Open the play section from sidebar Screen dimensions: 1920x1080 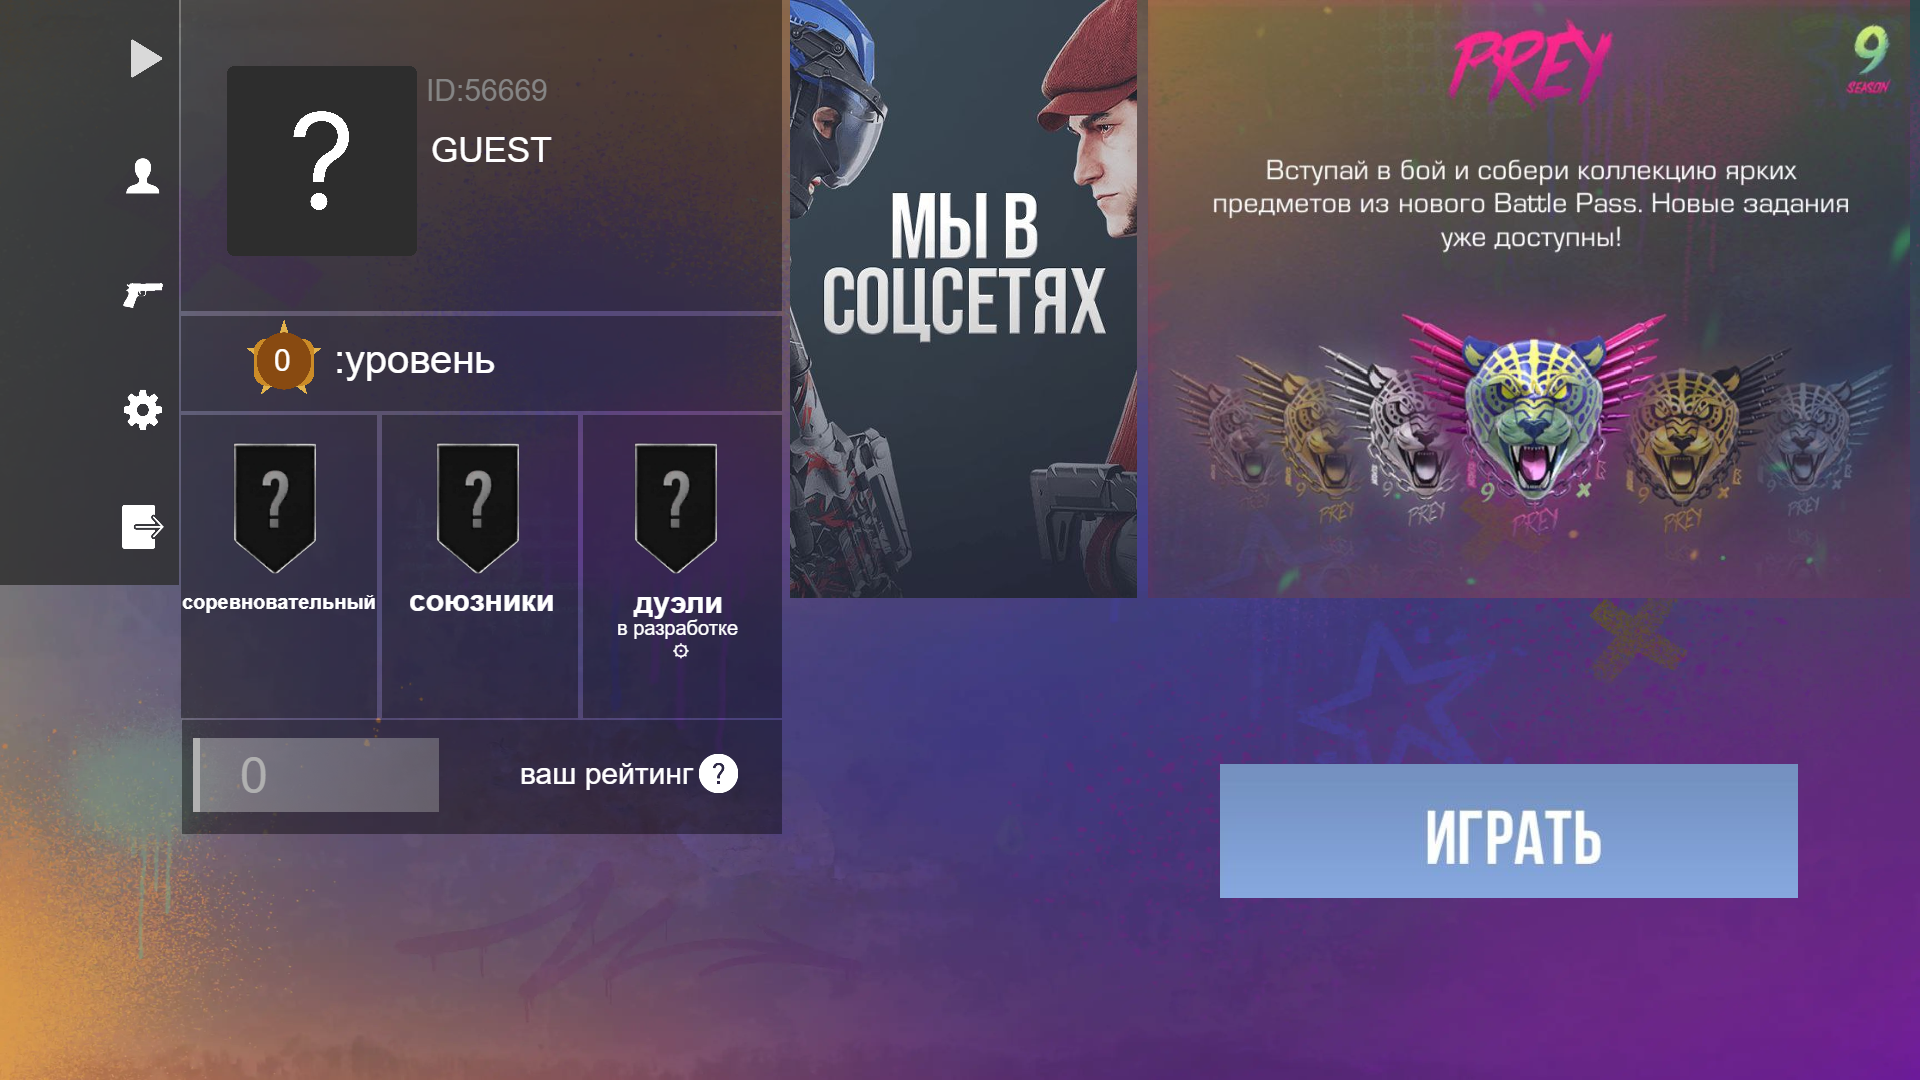(x=145, y=59)
